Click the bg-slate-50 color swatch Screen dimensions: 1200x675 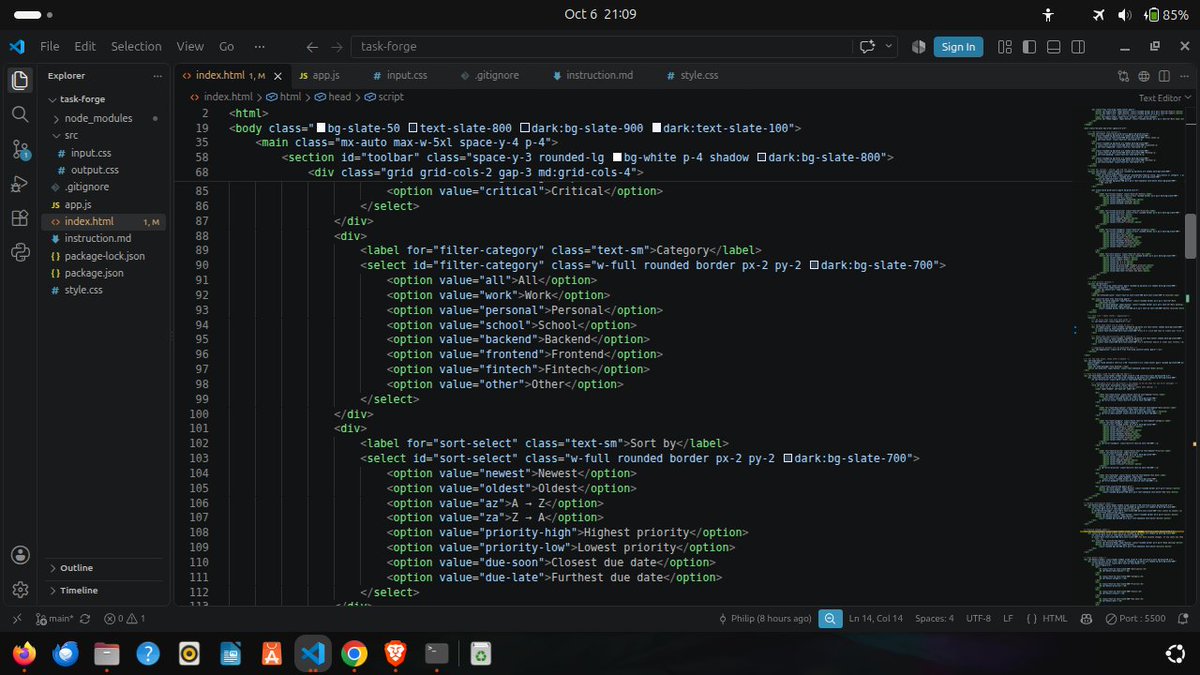pos(322,128)
